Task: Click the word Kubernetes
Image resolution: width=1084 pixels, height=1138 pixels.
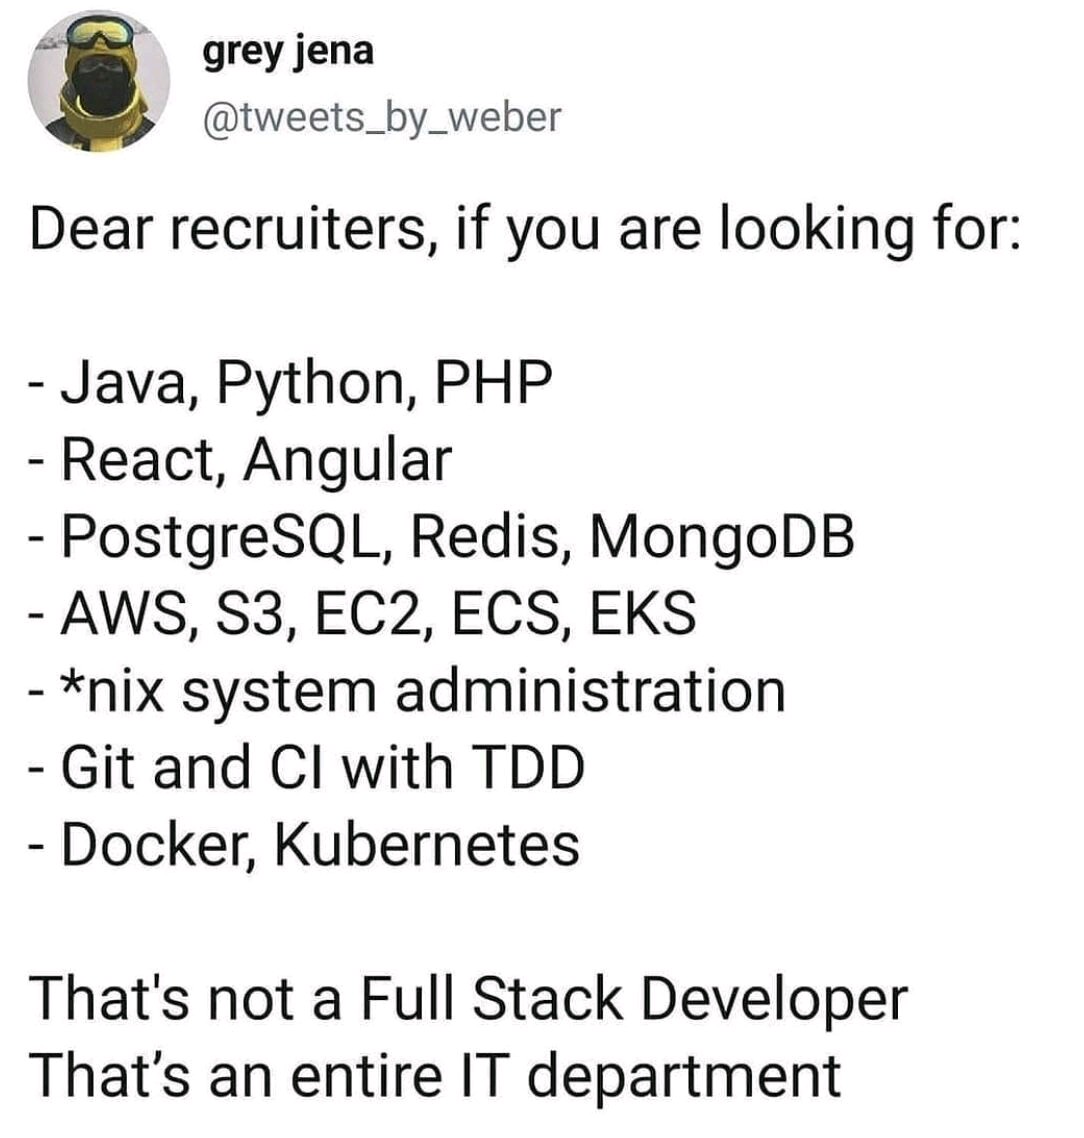Action: 426,844
